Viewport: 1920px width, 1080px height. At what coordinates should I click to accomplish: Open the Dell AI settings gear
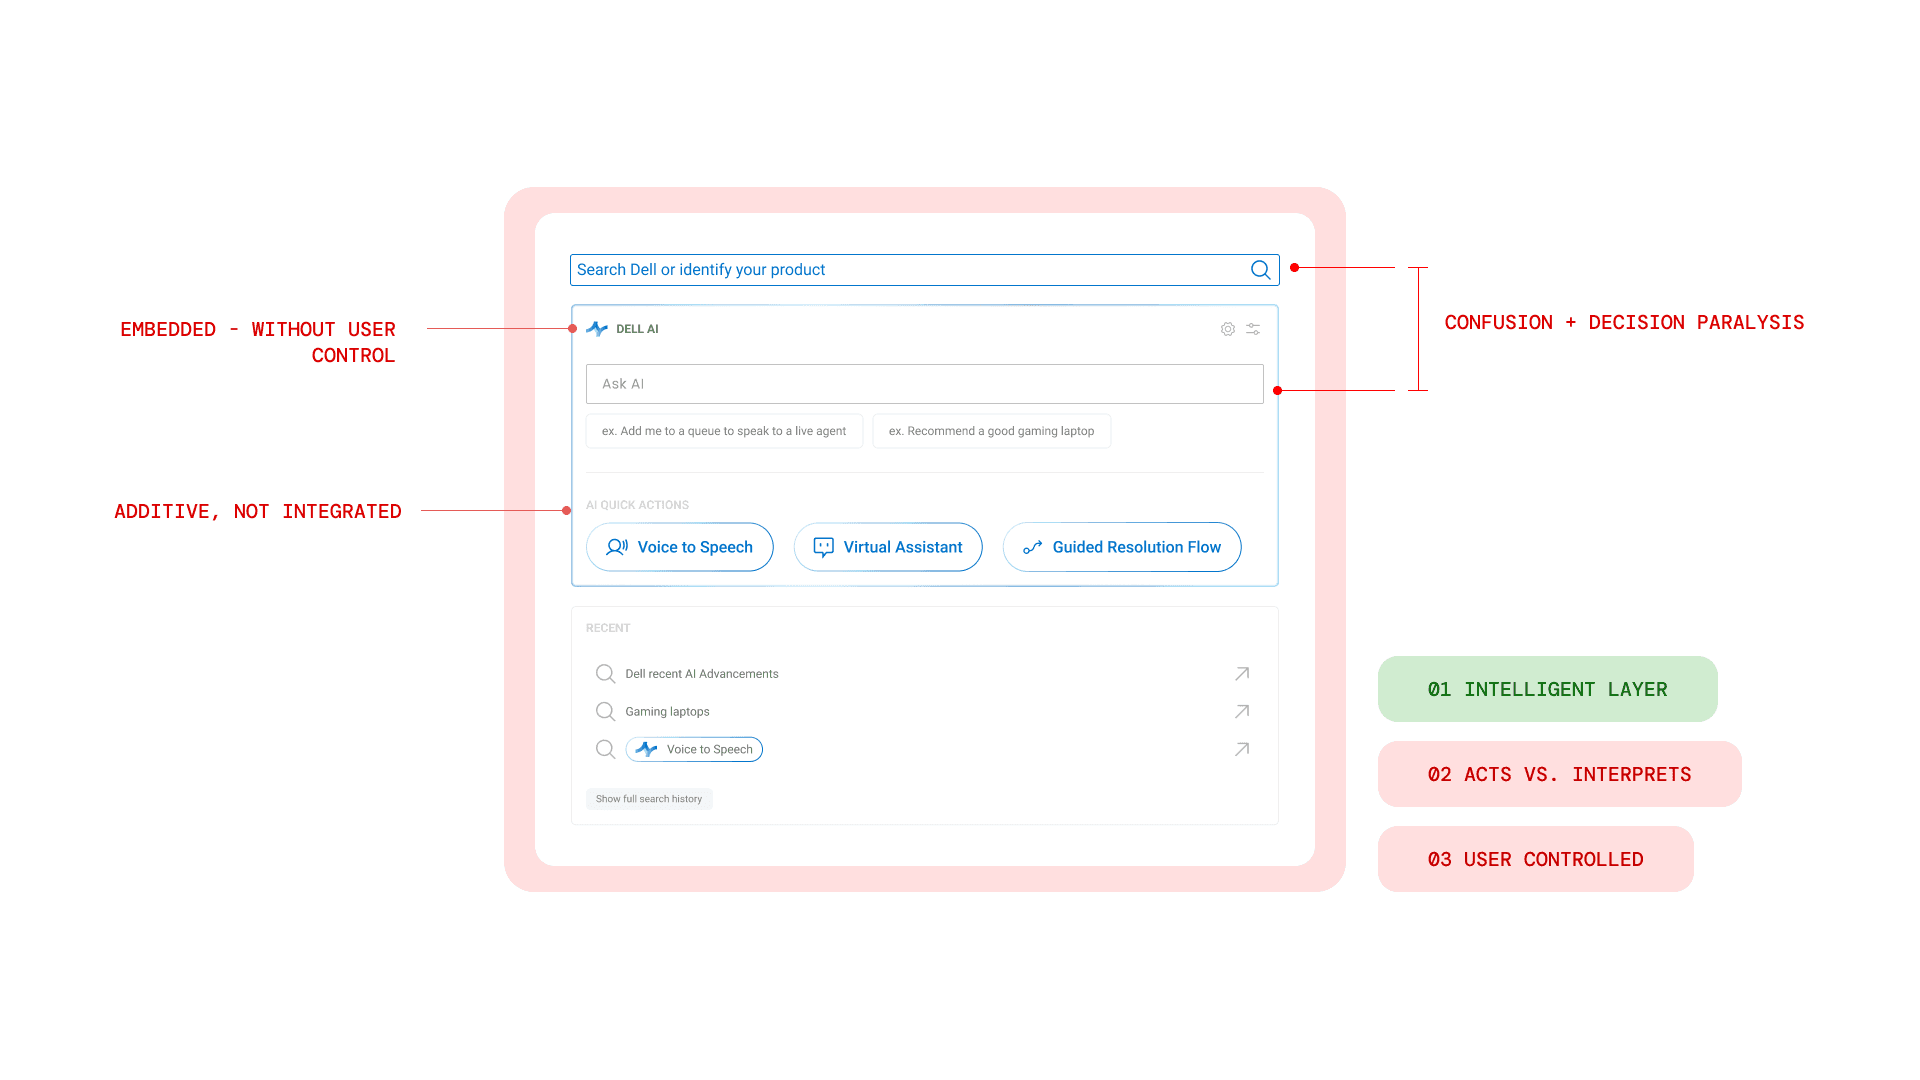(x=1227, y=329)
